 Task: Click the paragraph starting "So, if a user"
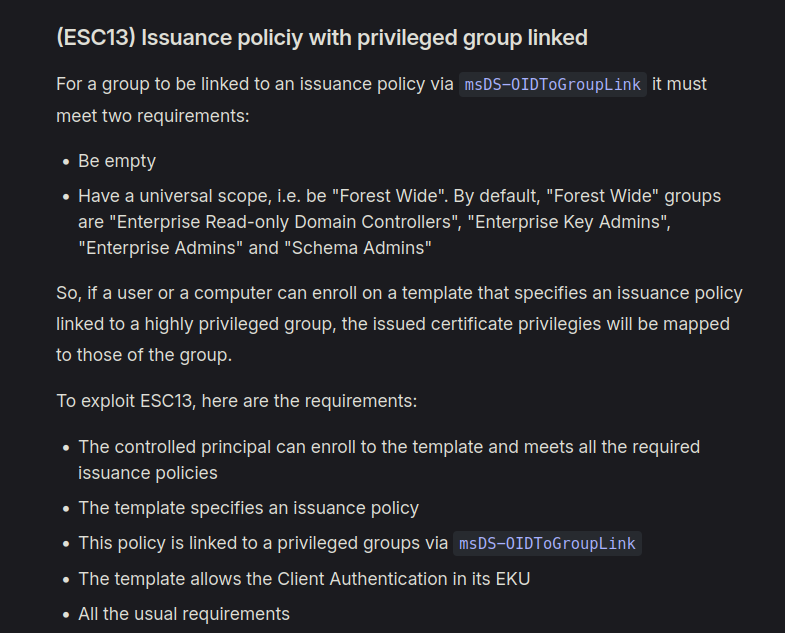(x=400, y=324)
